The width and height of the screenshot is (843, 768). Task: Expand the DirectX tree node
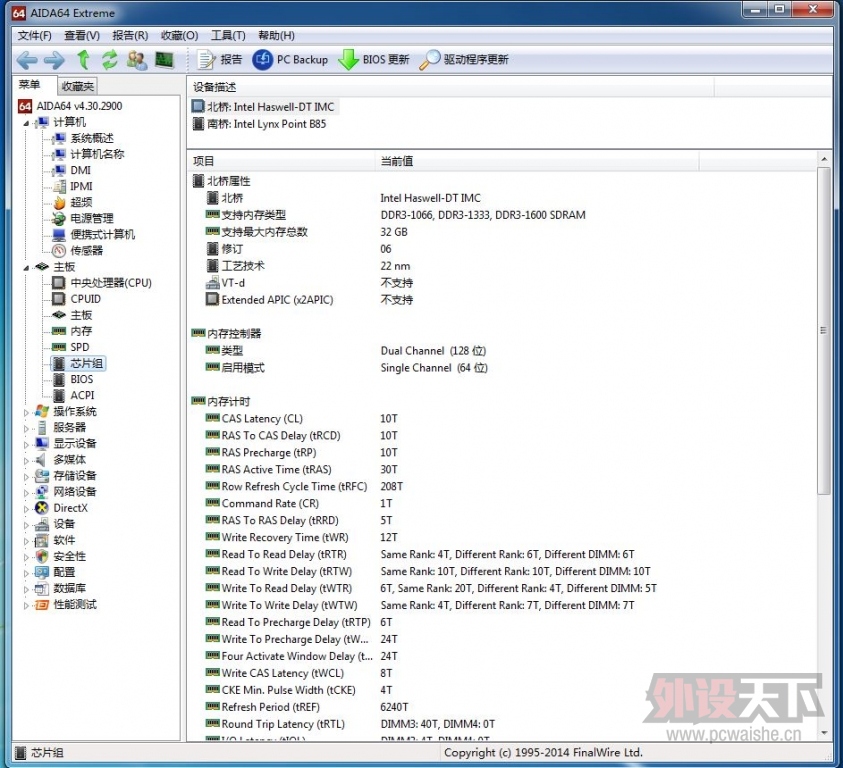pyautogui.click(x=26, y=509)
